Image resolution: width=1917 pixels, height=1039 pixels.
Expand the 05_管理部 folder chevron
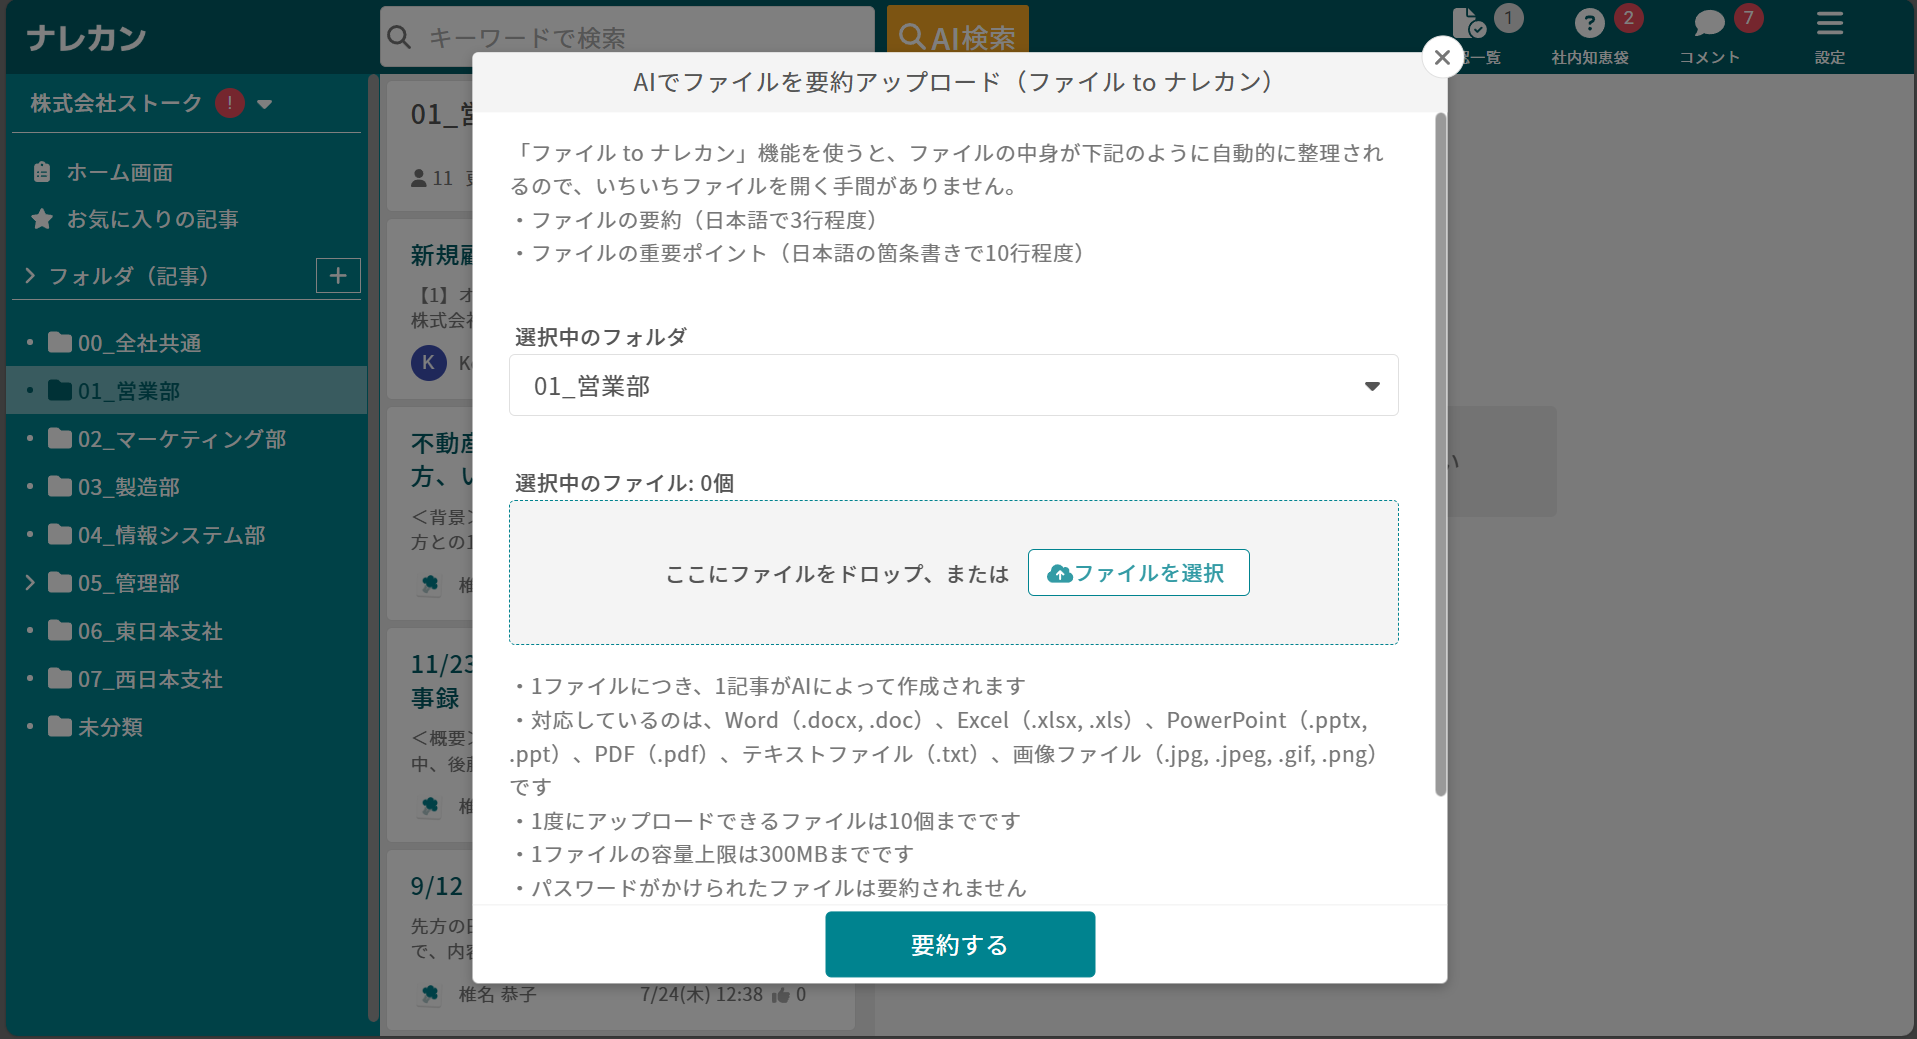[x=30, y=583]
